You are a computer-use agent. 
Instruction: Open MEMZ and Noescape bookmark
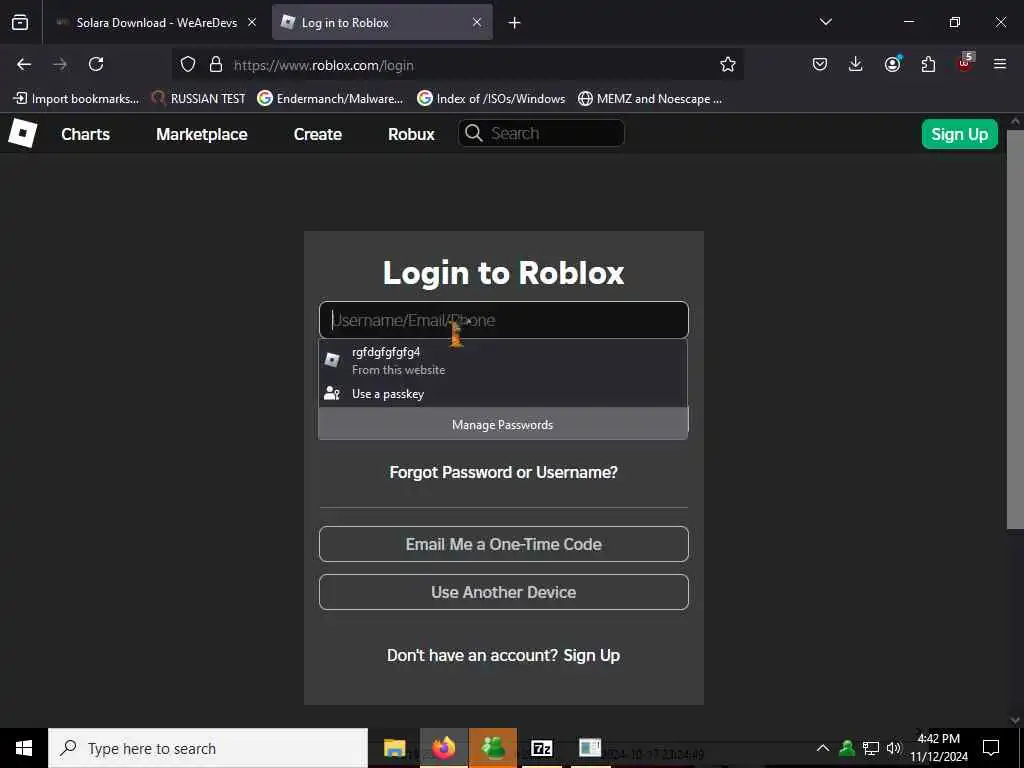pos(650,99)
